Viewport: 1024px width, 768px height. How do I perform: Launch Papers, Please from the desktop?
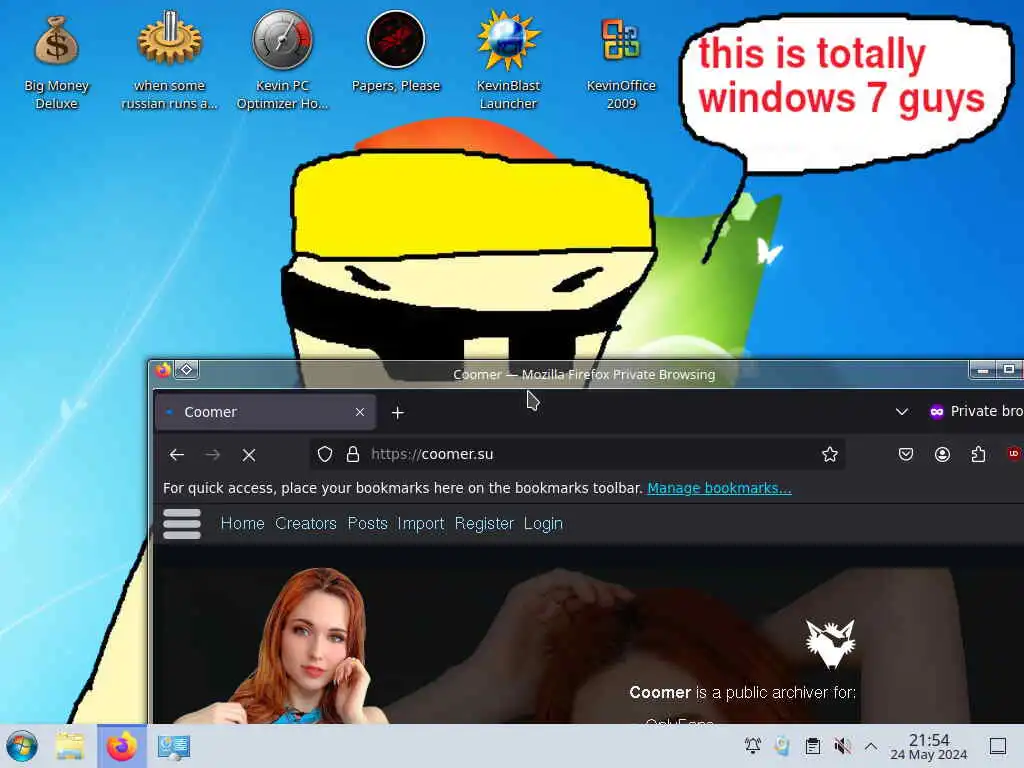(396, 52)
